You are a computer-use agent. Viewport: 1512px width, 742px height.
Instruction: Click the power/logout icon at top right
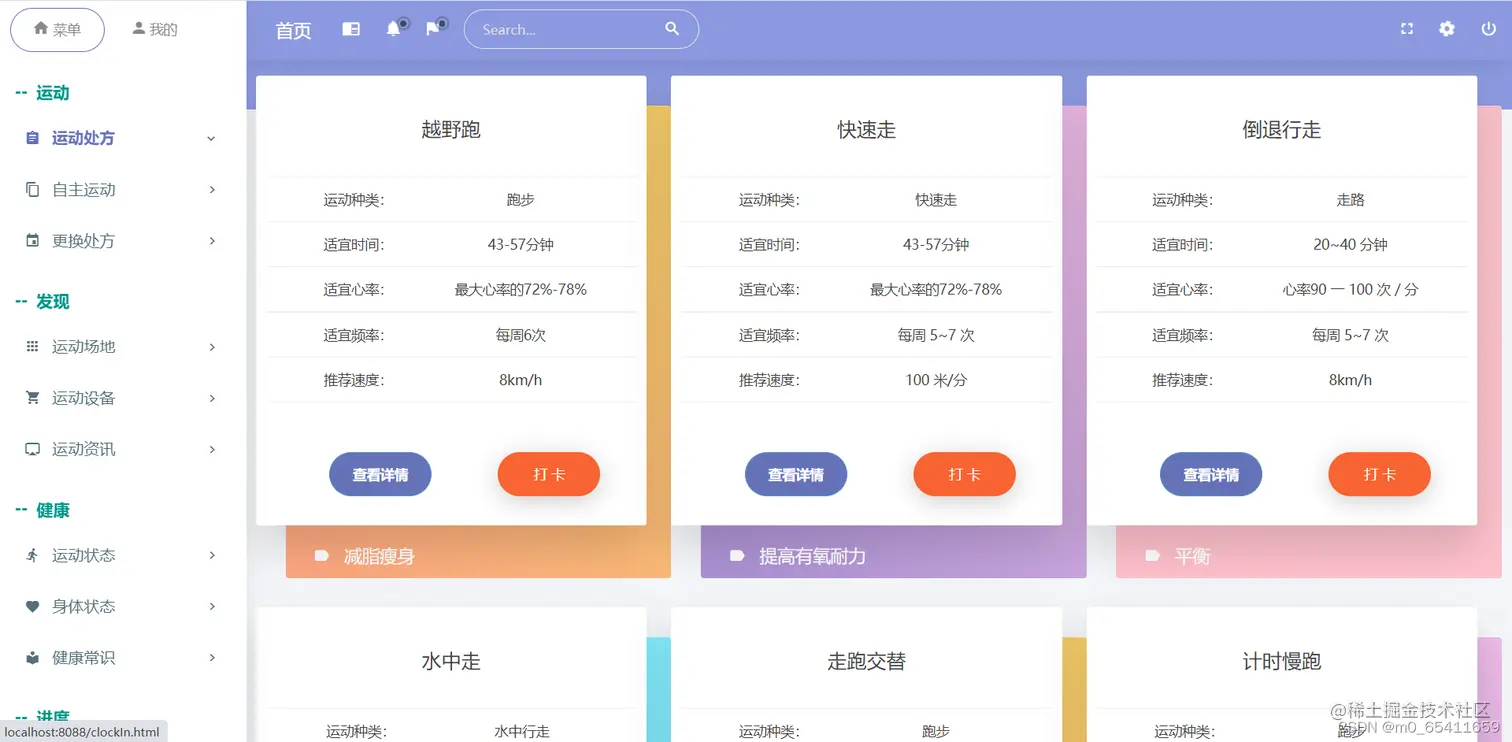pyautogui.click(x=1489, y=29)
